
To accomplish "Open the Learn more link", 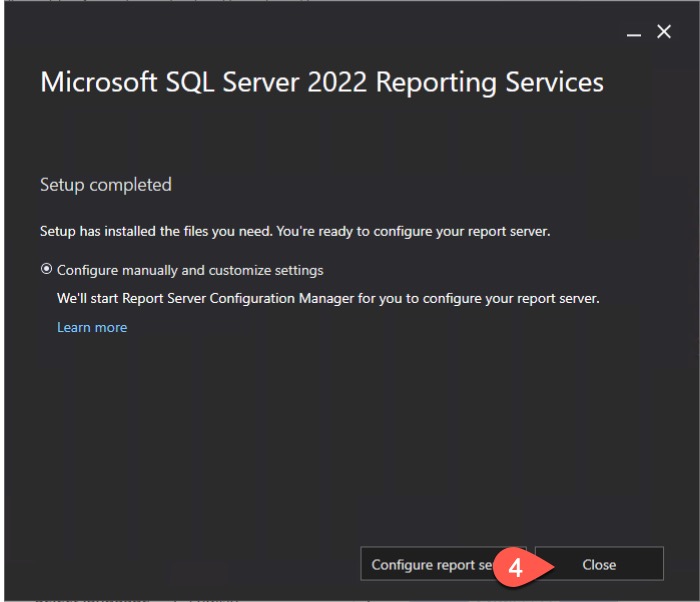I will point(92,327).
